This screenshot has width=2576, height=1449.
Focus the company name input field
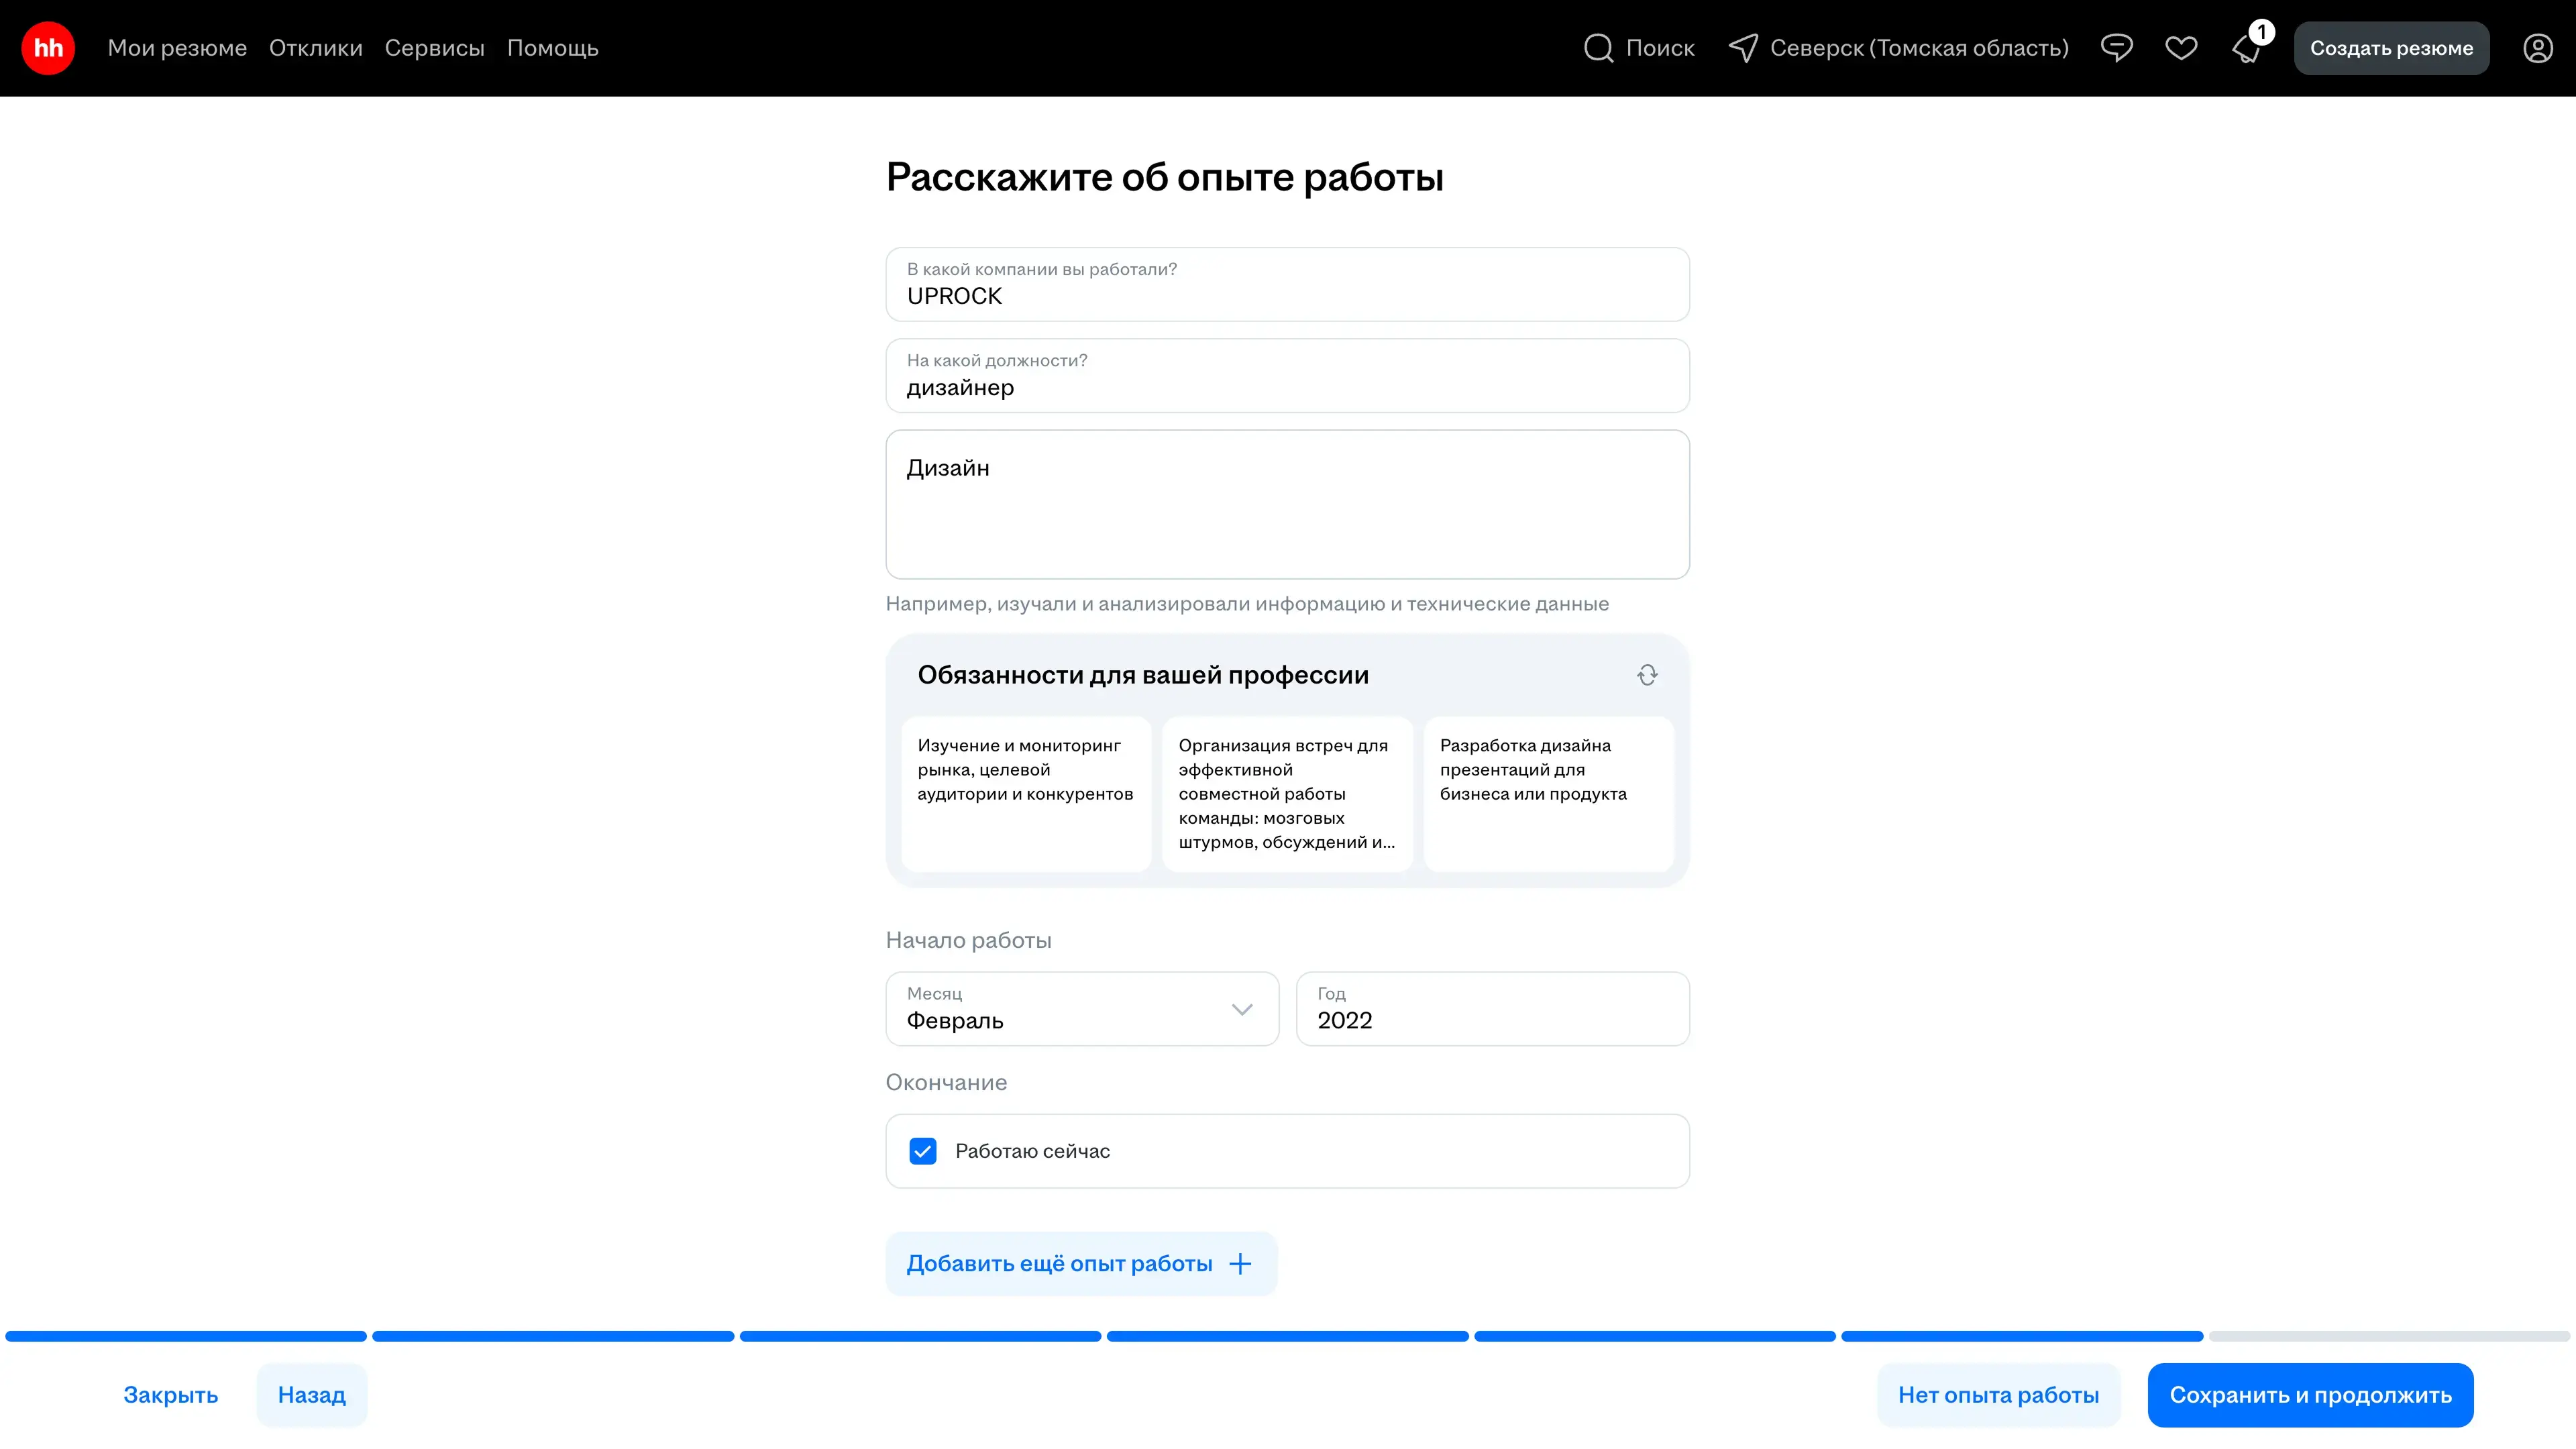click(1287, 285)
